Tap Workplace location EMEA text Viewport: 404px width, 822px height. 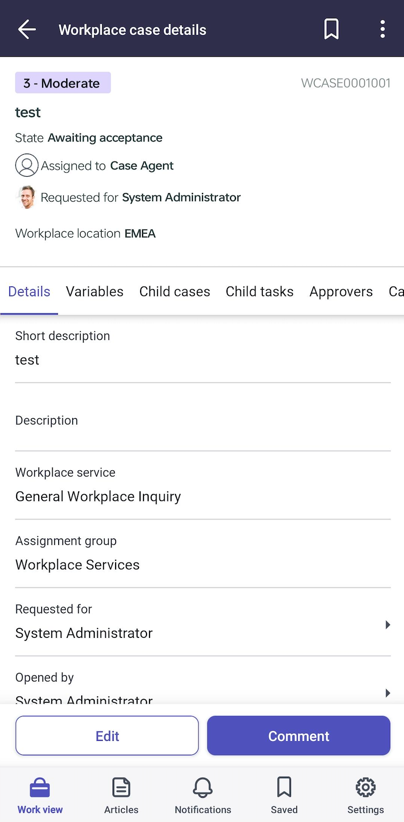[85, 233]
